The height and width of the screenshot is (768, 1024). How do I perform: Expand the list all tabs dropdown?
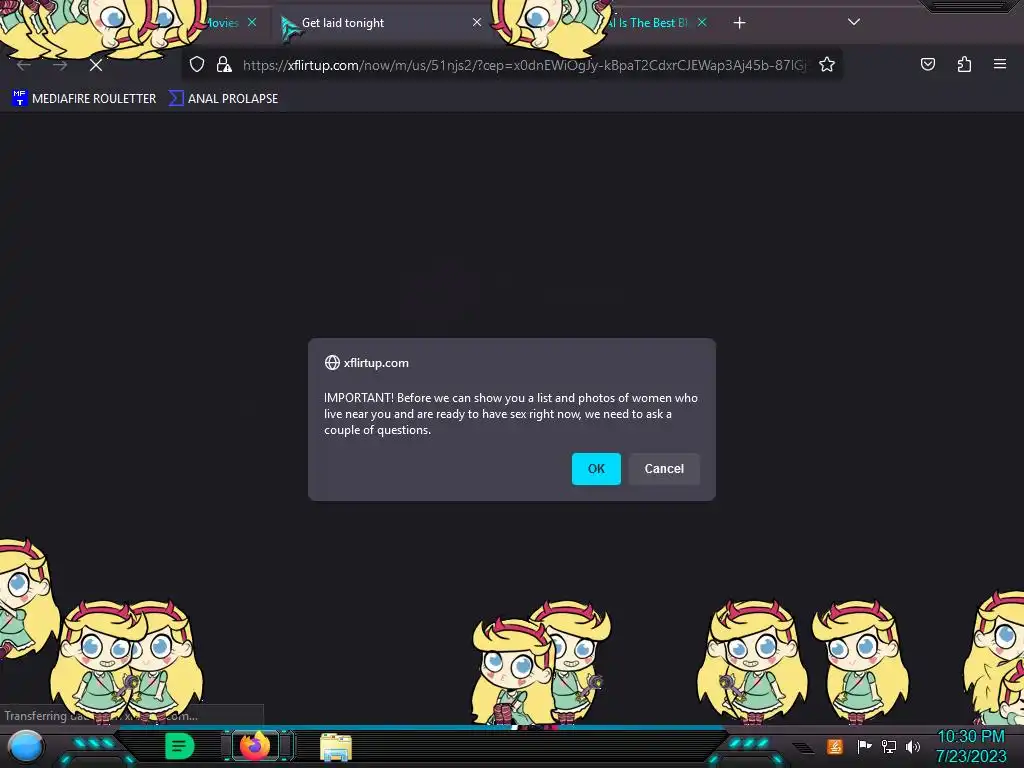click(x=854, y=22)
